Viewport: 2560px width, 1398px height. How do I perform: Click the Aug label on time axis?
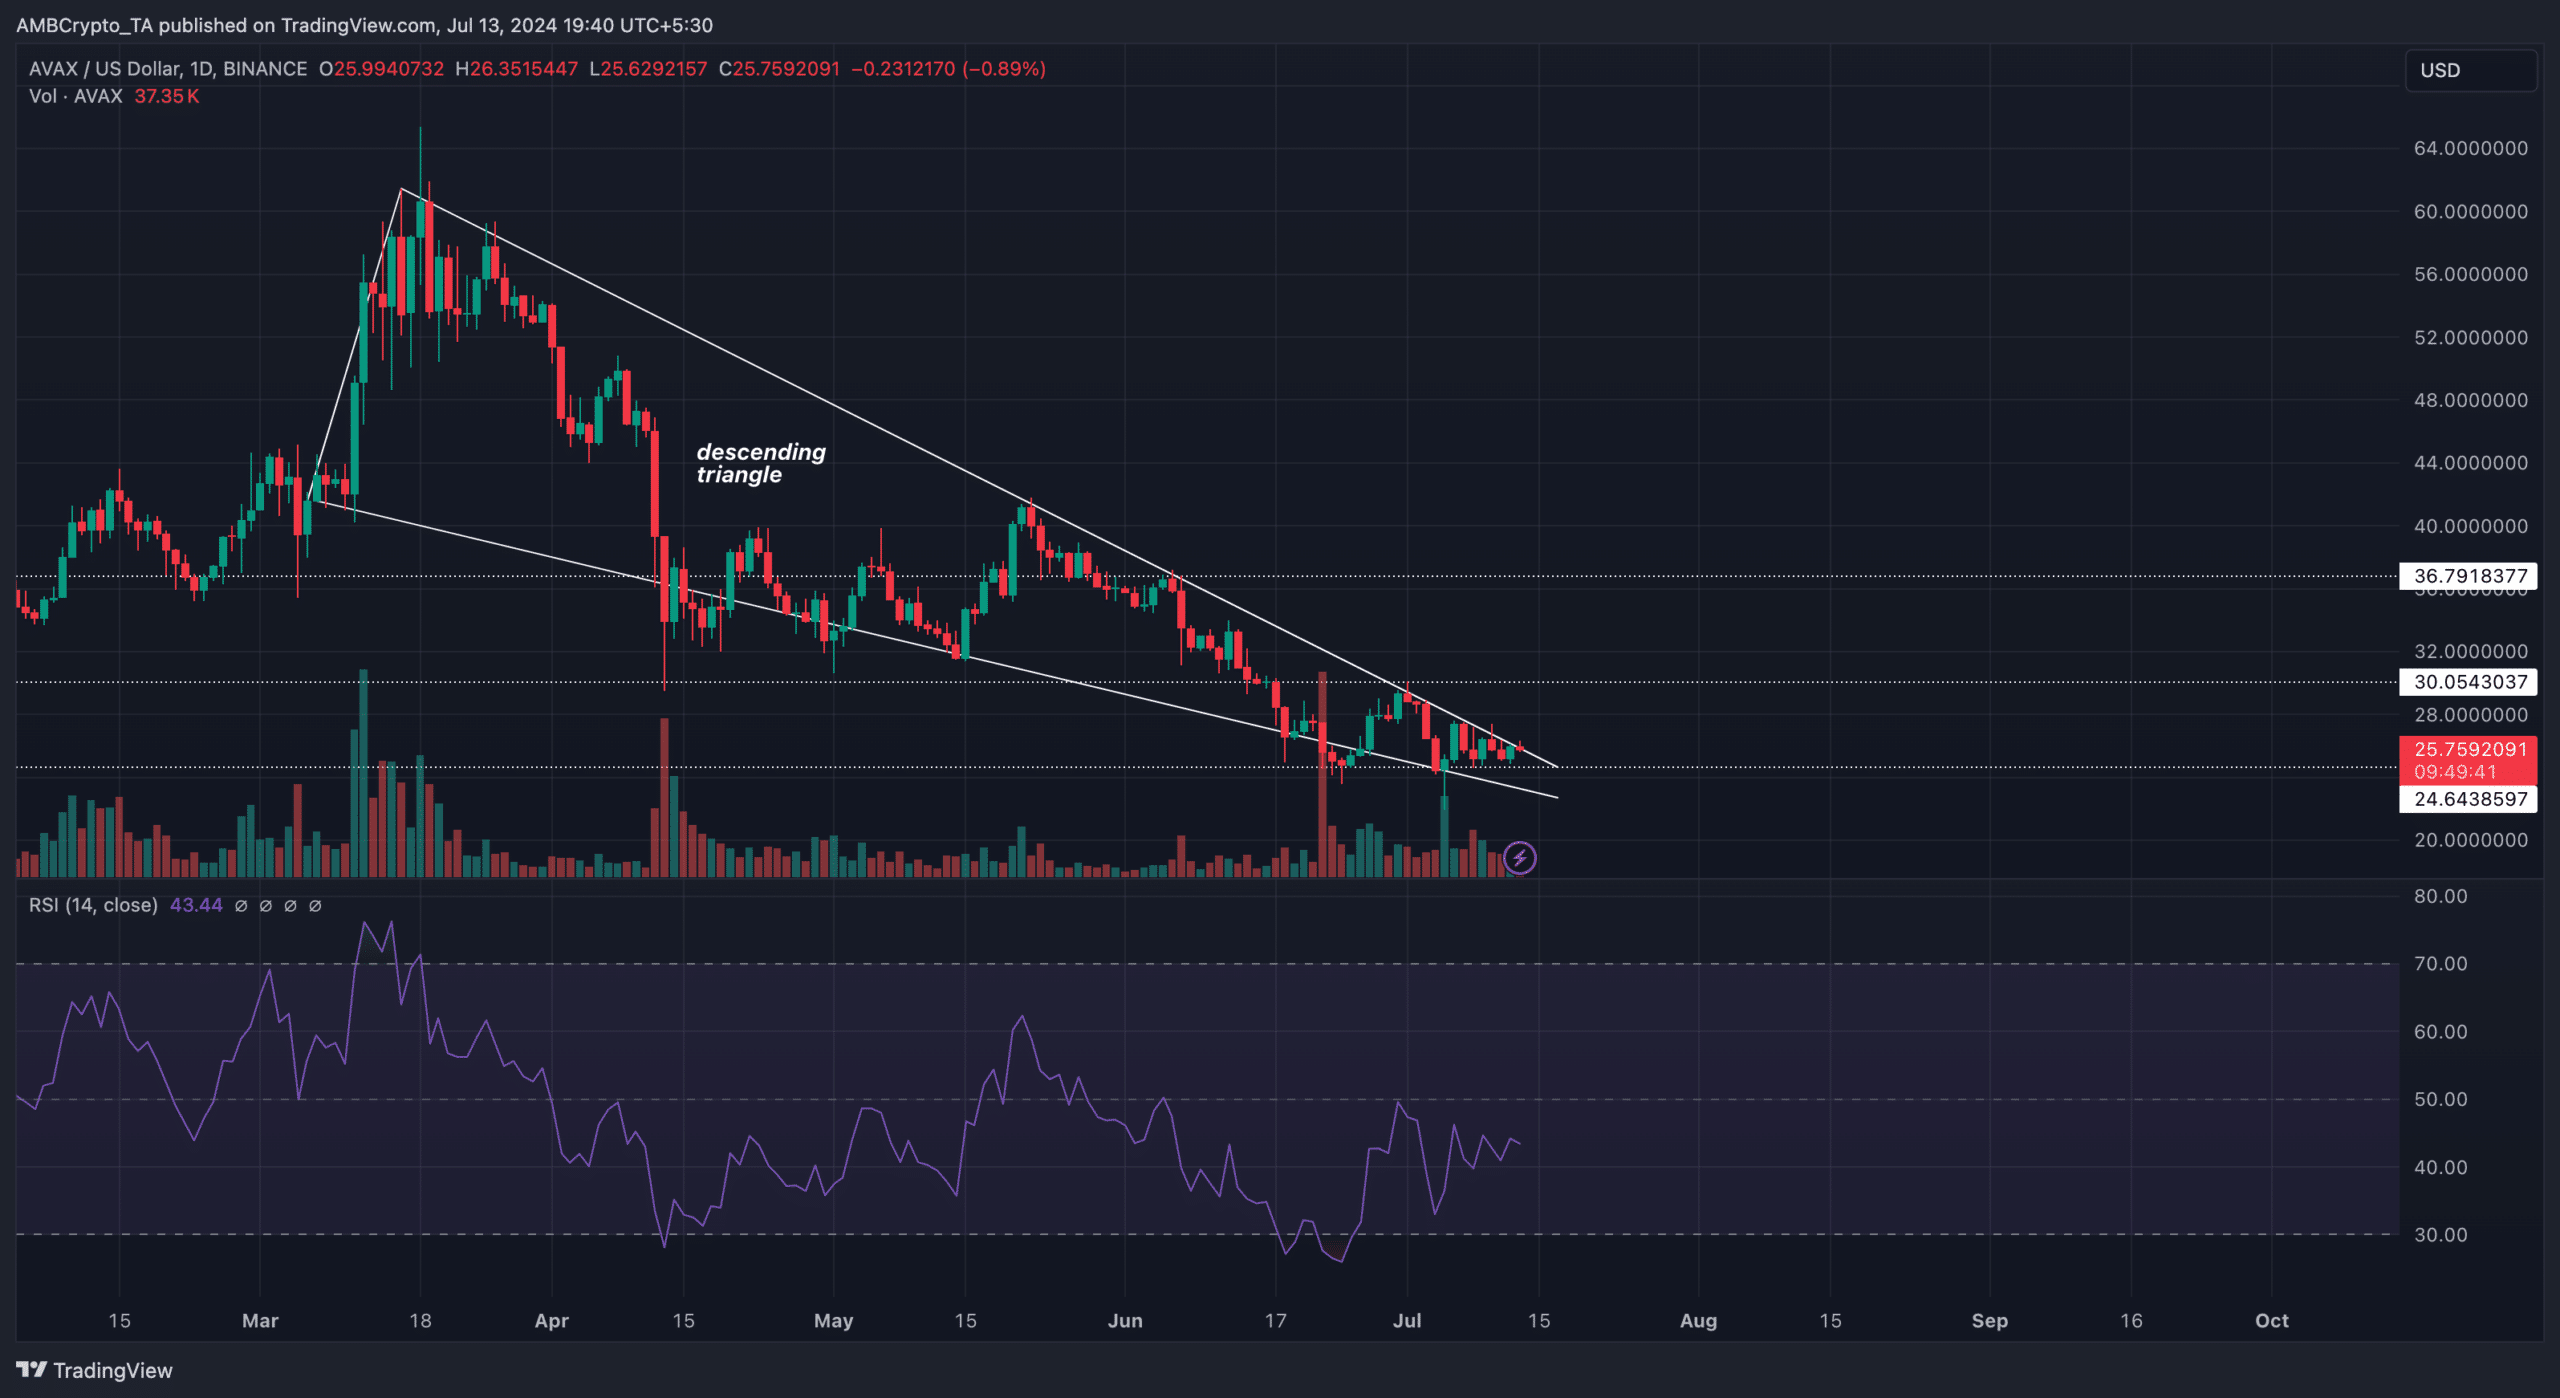(1698, 1321)
